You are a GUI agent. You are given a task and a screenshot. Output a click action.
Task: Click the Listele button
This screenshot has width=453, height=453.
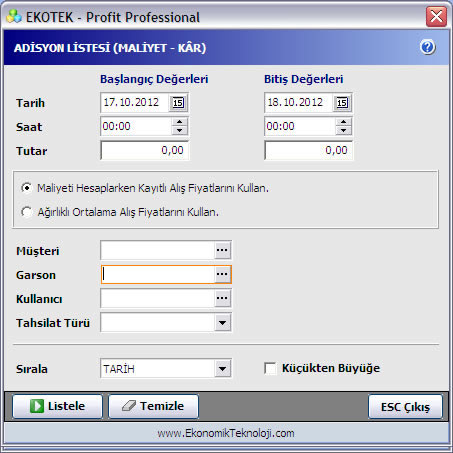57,406
